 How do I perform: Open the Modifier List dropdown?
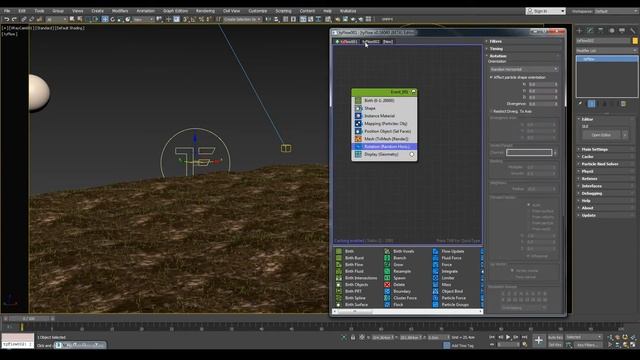coord(607,51)
